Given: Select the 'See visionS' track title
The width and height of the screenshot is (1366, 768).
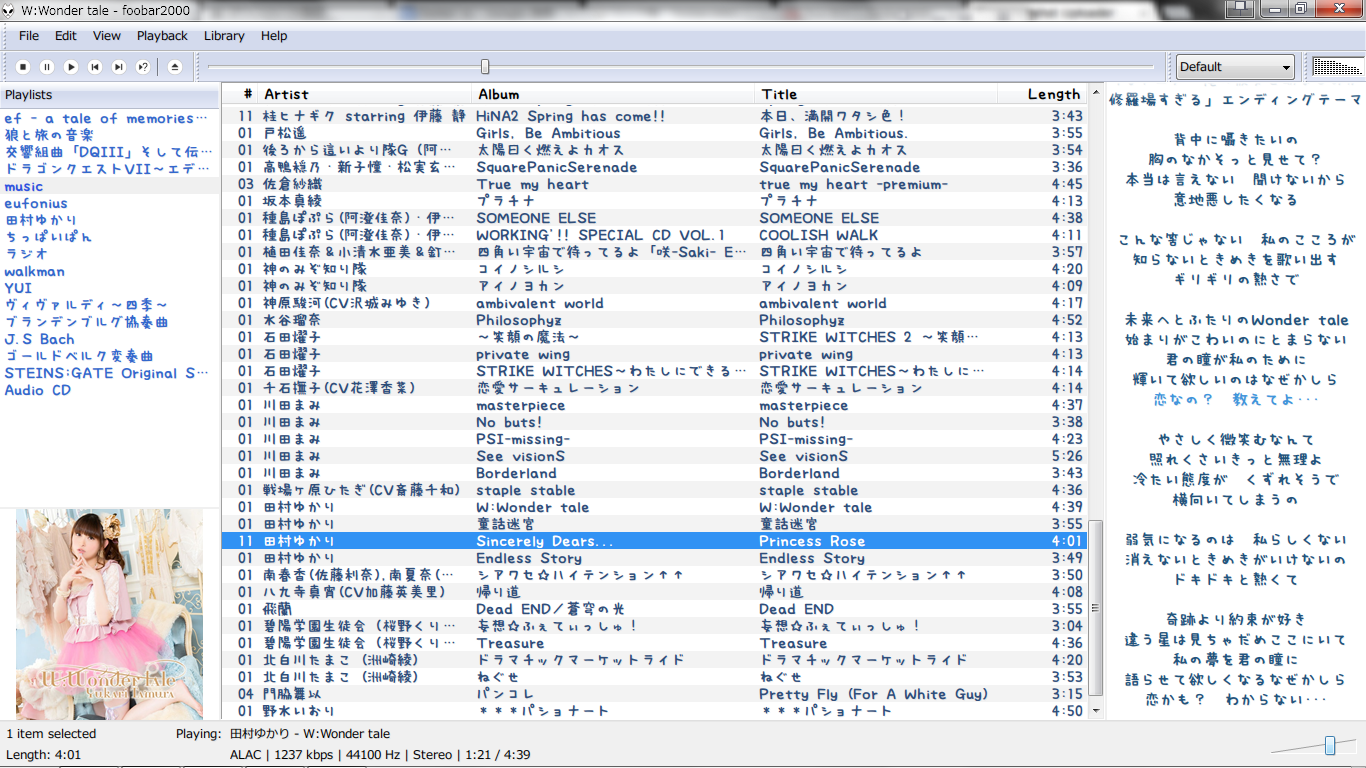Looking at the screenshot, I should tap(803, 456).
